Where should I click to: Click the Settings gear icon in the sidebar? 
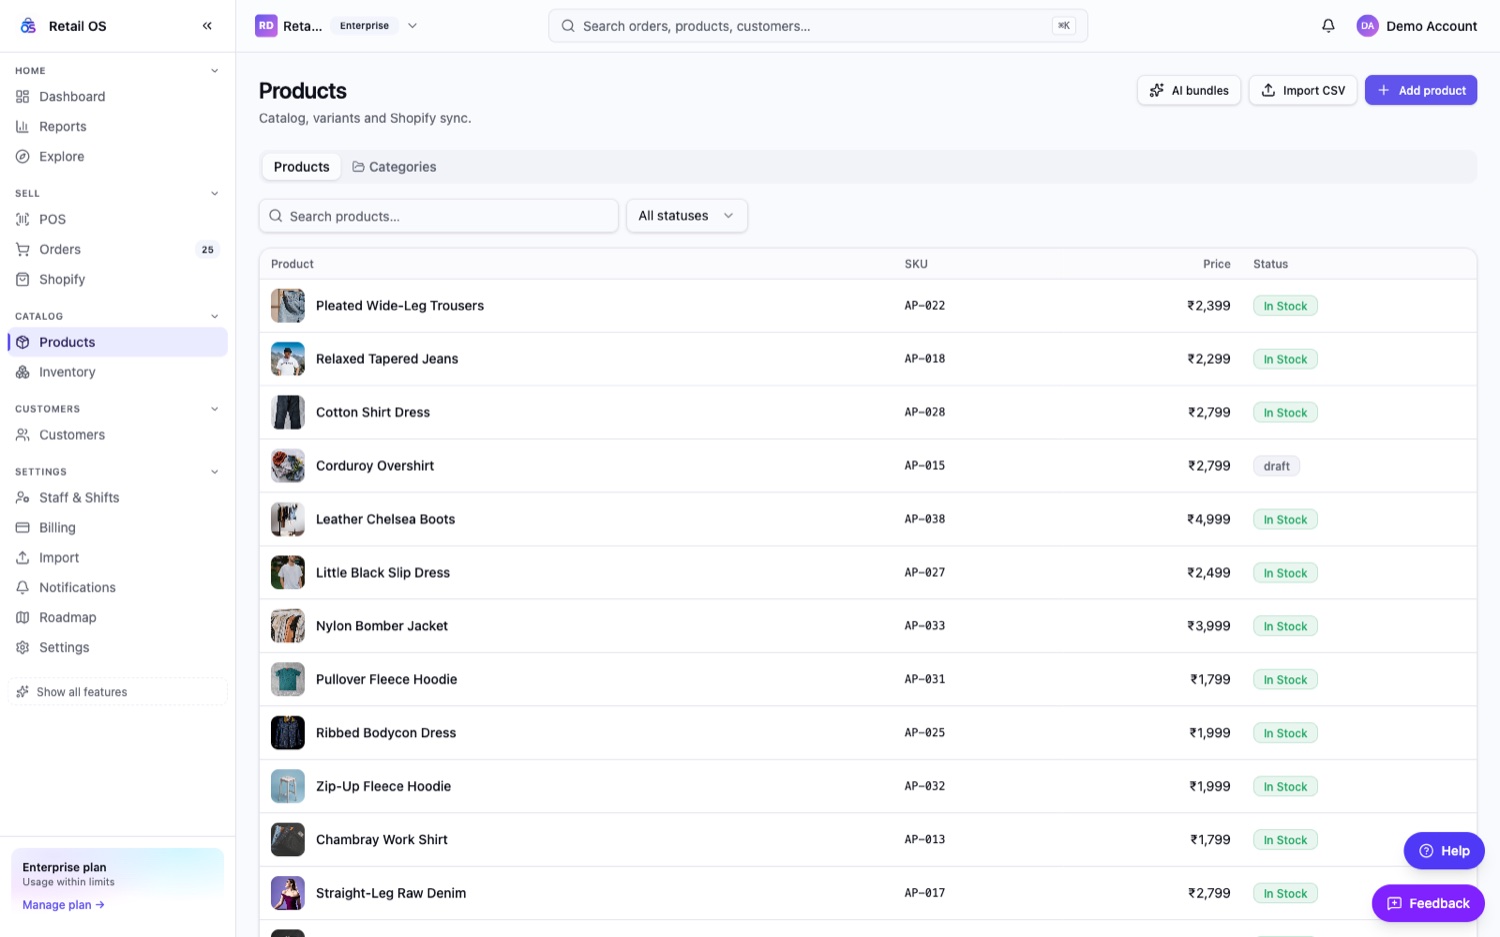[x=23, y=648]
